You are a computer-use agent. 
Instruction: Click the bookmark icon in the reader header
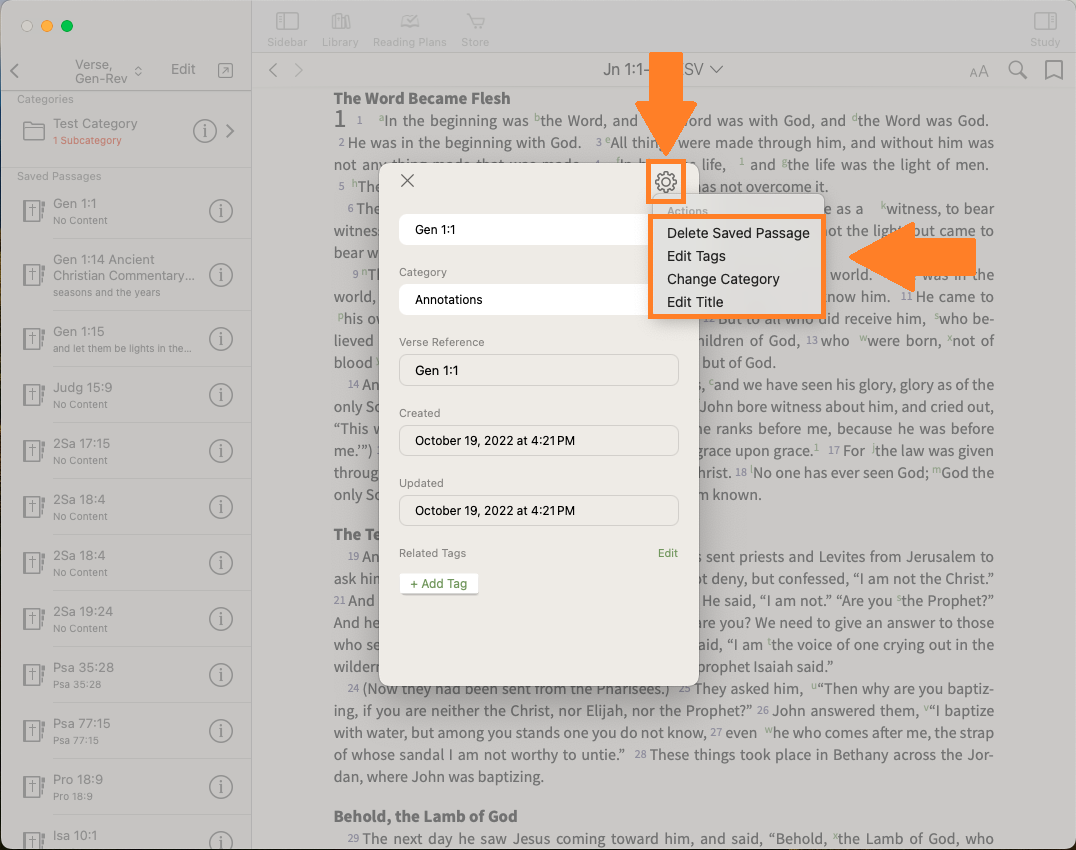pos(1053,70)
